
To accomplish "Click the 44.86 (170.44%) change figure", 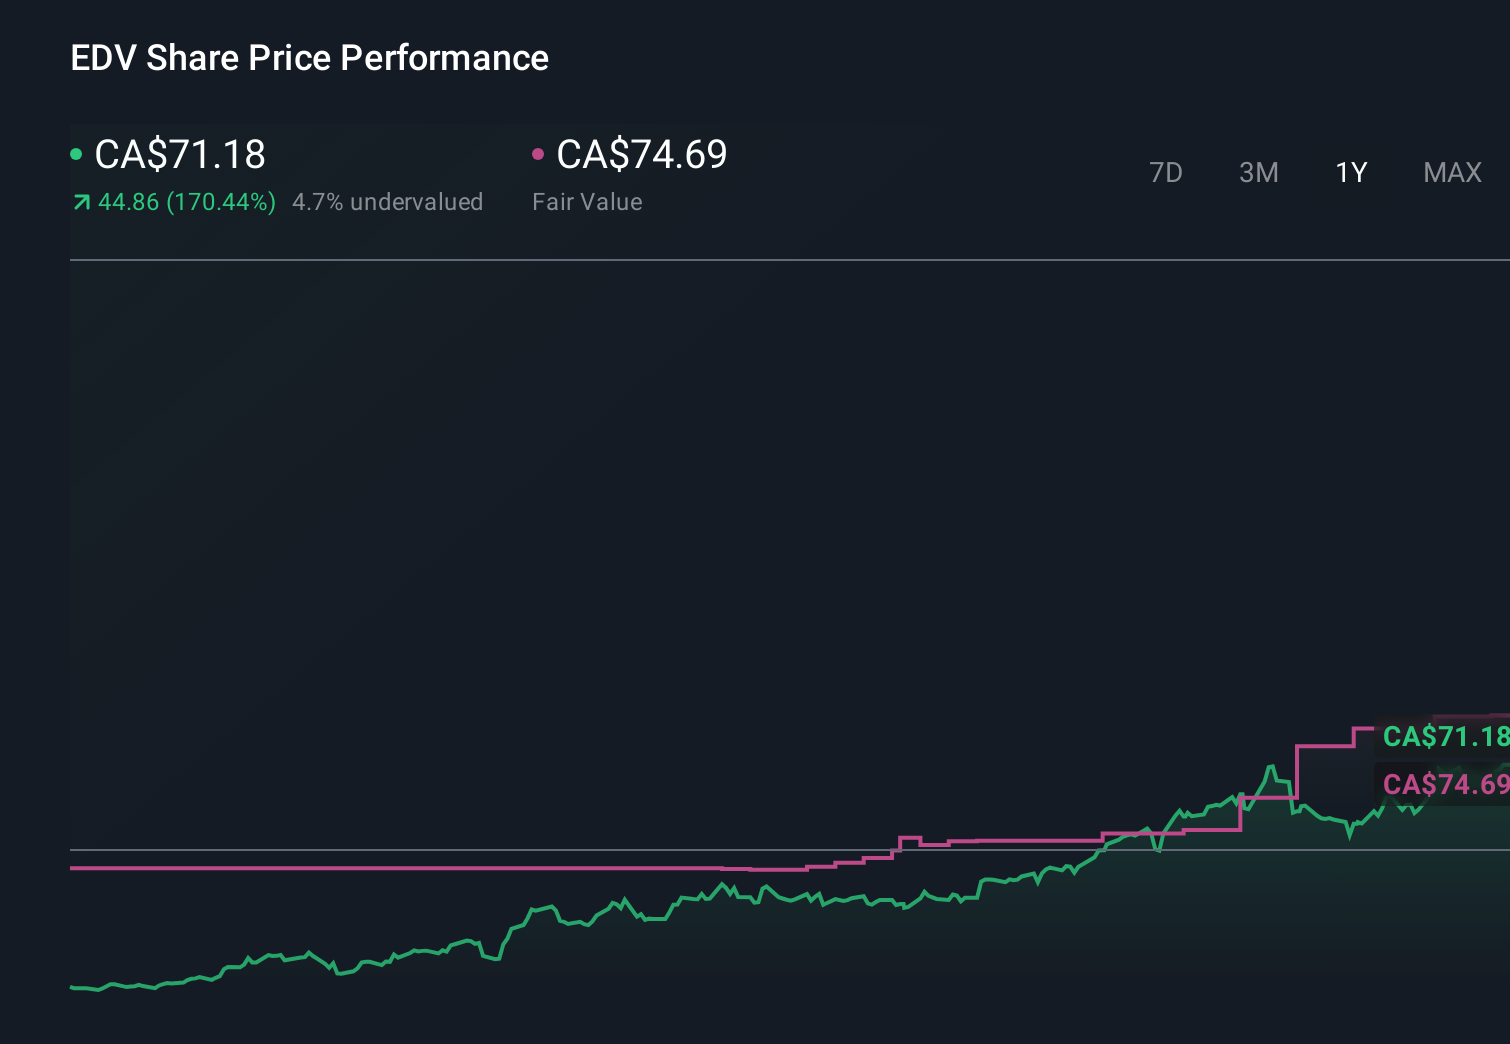I will 187,202.
